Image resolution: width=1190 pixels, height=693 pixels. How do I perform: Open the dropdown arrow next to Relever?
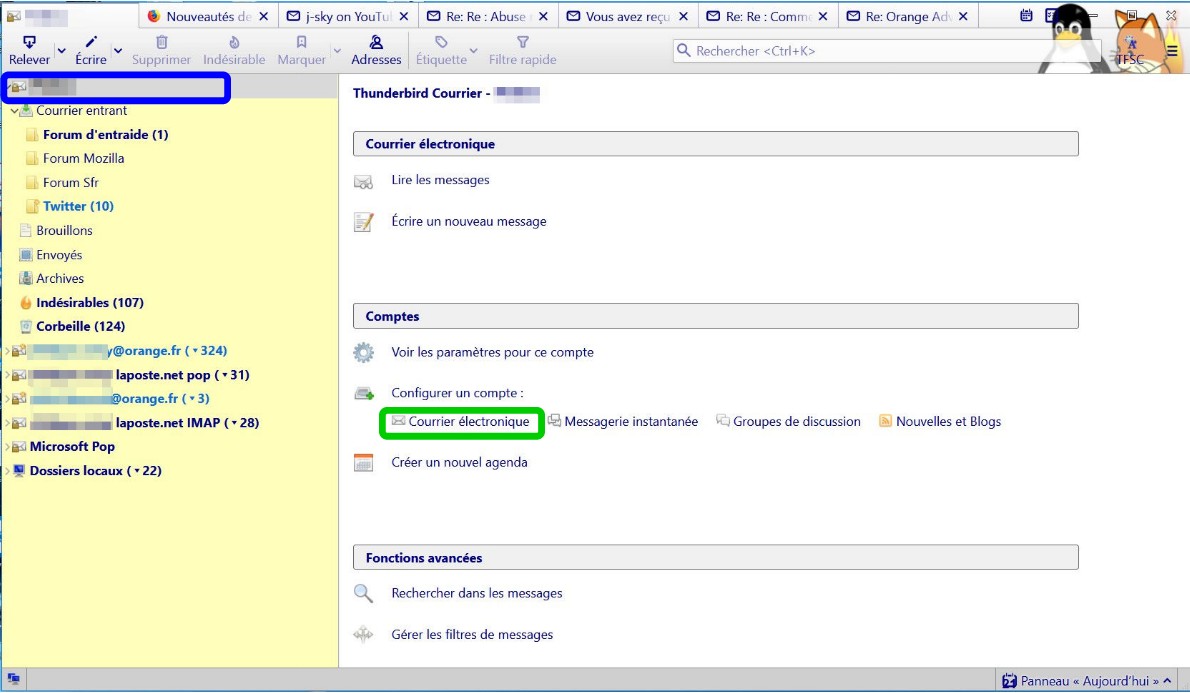61,51
